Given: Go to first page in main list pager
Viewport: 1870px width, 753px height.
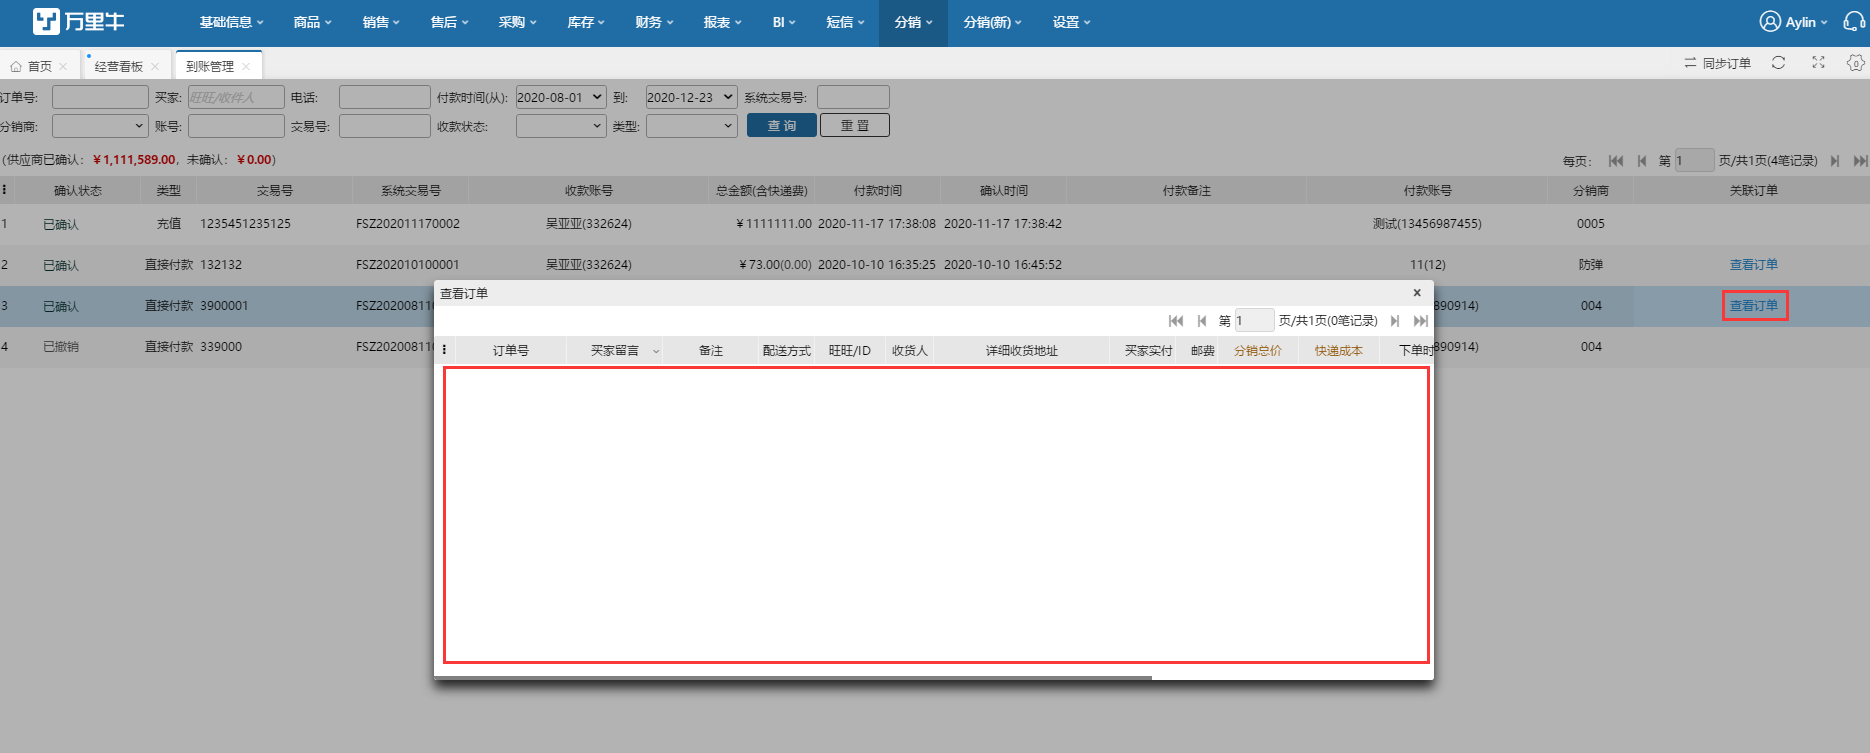Looking at the screenshot, I should [x=1616, y=160].
